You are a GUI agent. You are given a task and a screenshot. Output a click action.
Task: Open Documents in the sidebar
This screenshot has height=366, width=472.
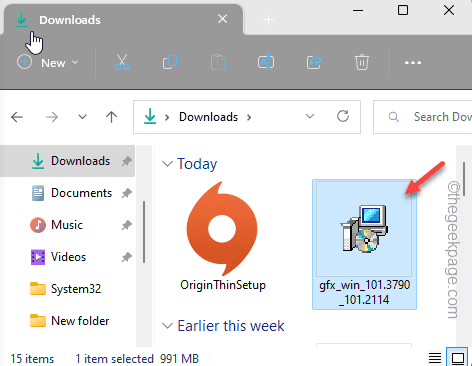pos(67,193)
